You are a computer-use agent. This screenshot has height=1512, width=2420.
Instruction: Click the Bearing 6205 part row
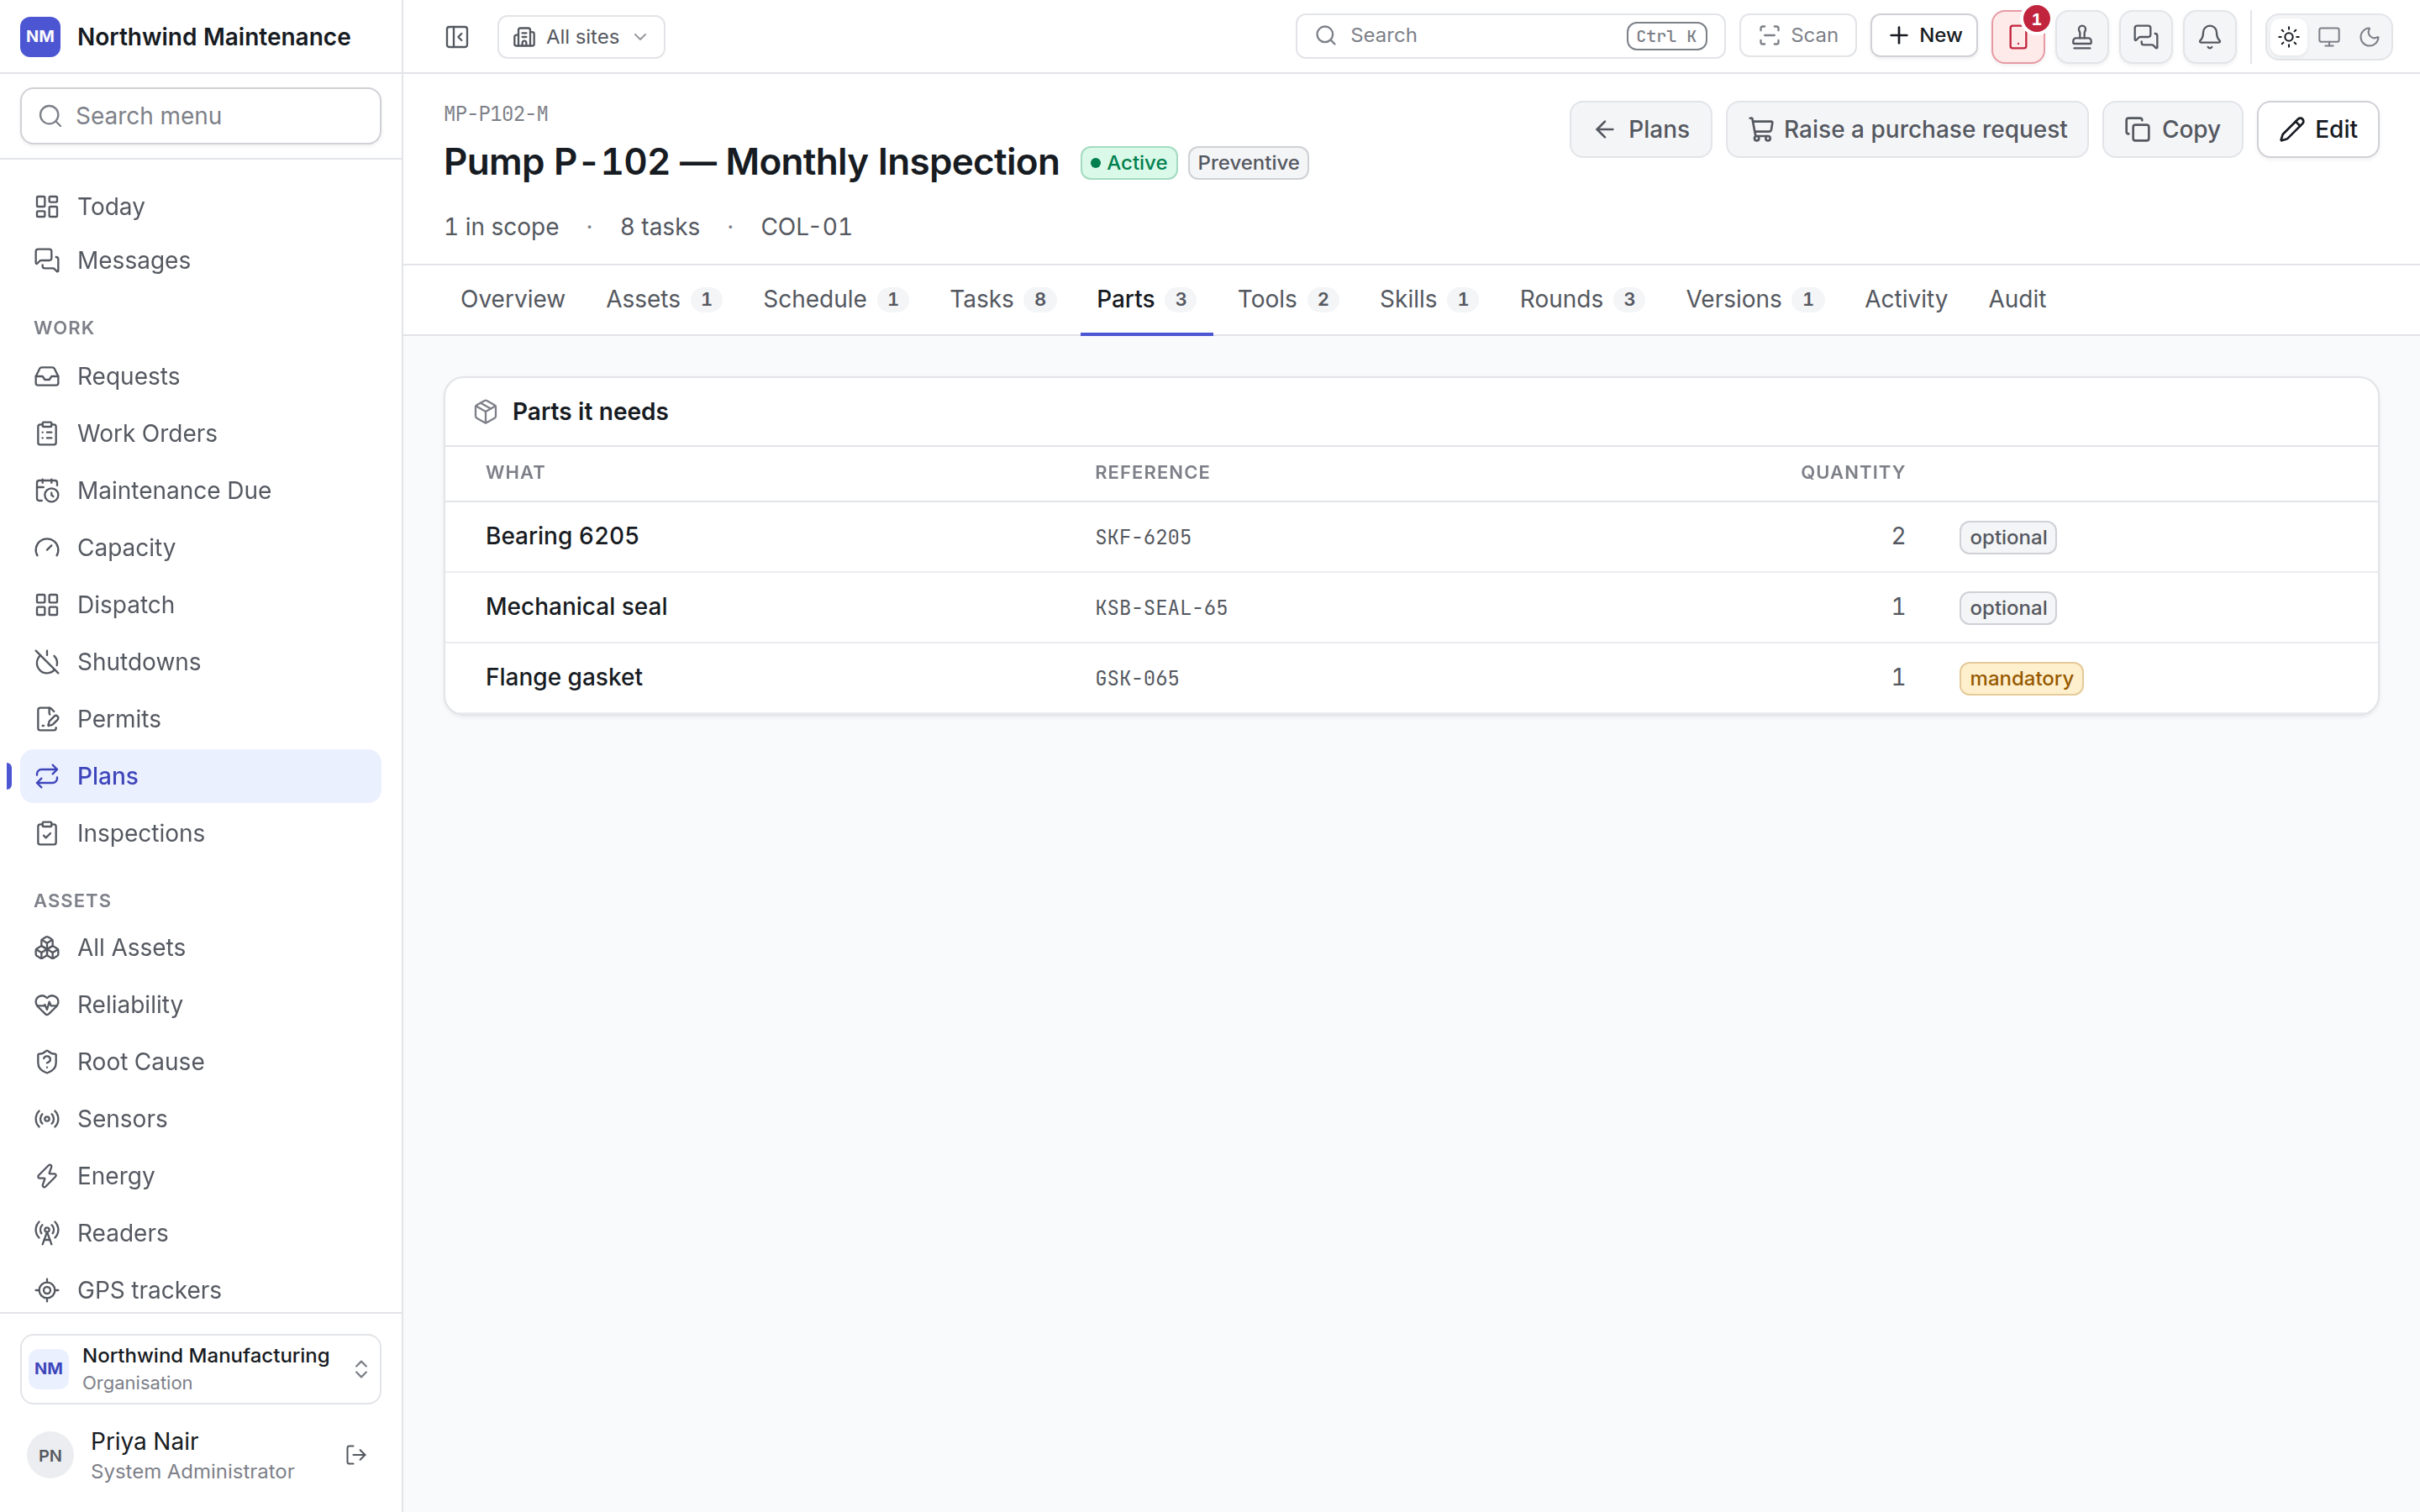click(1411, 537)
